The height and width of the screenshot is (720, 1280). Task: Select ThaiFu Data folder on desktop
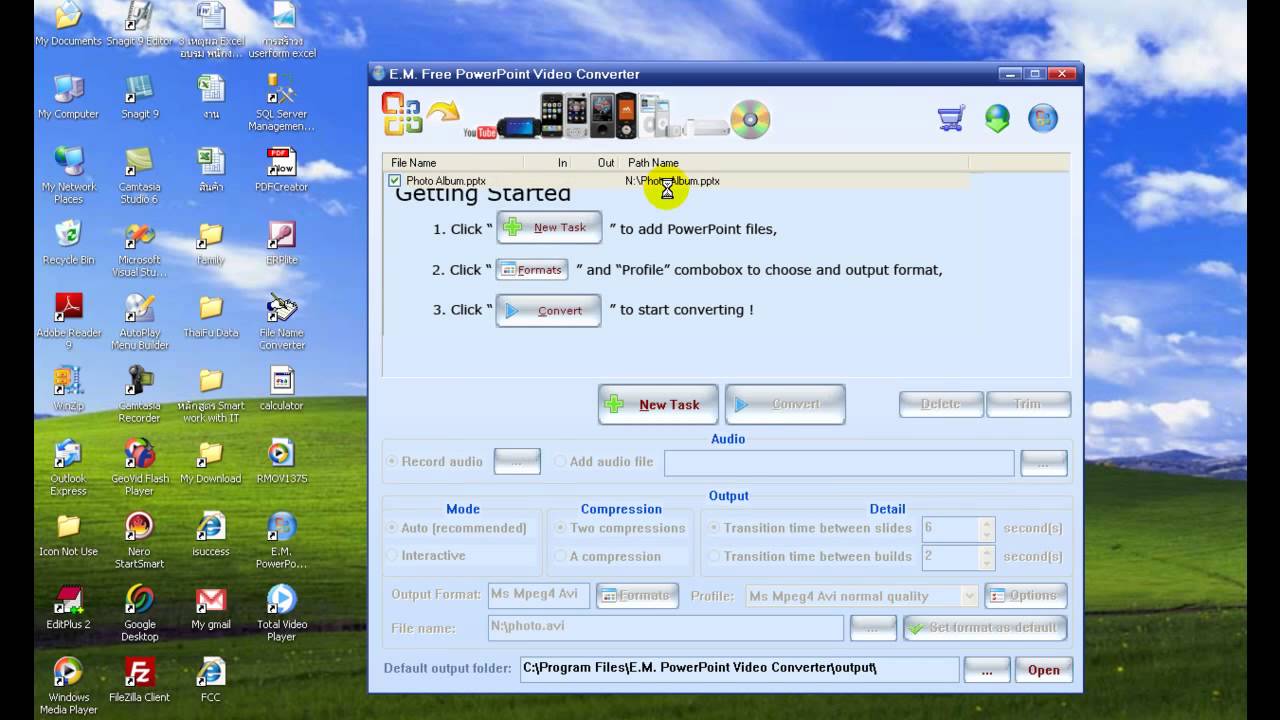pos(211,316)
